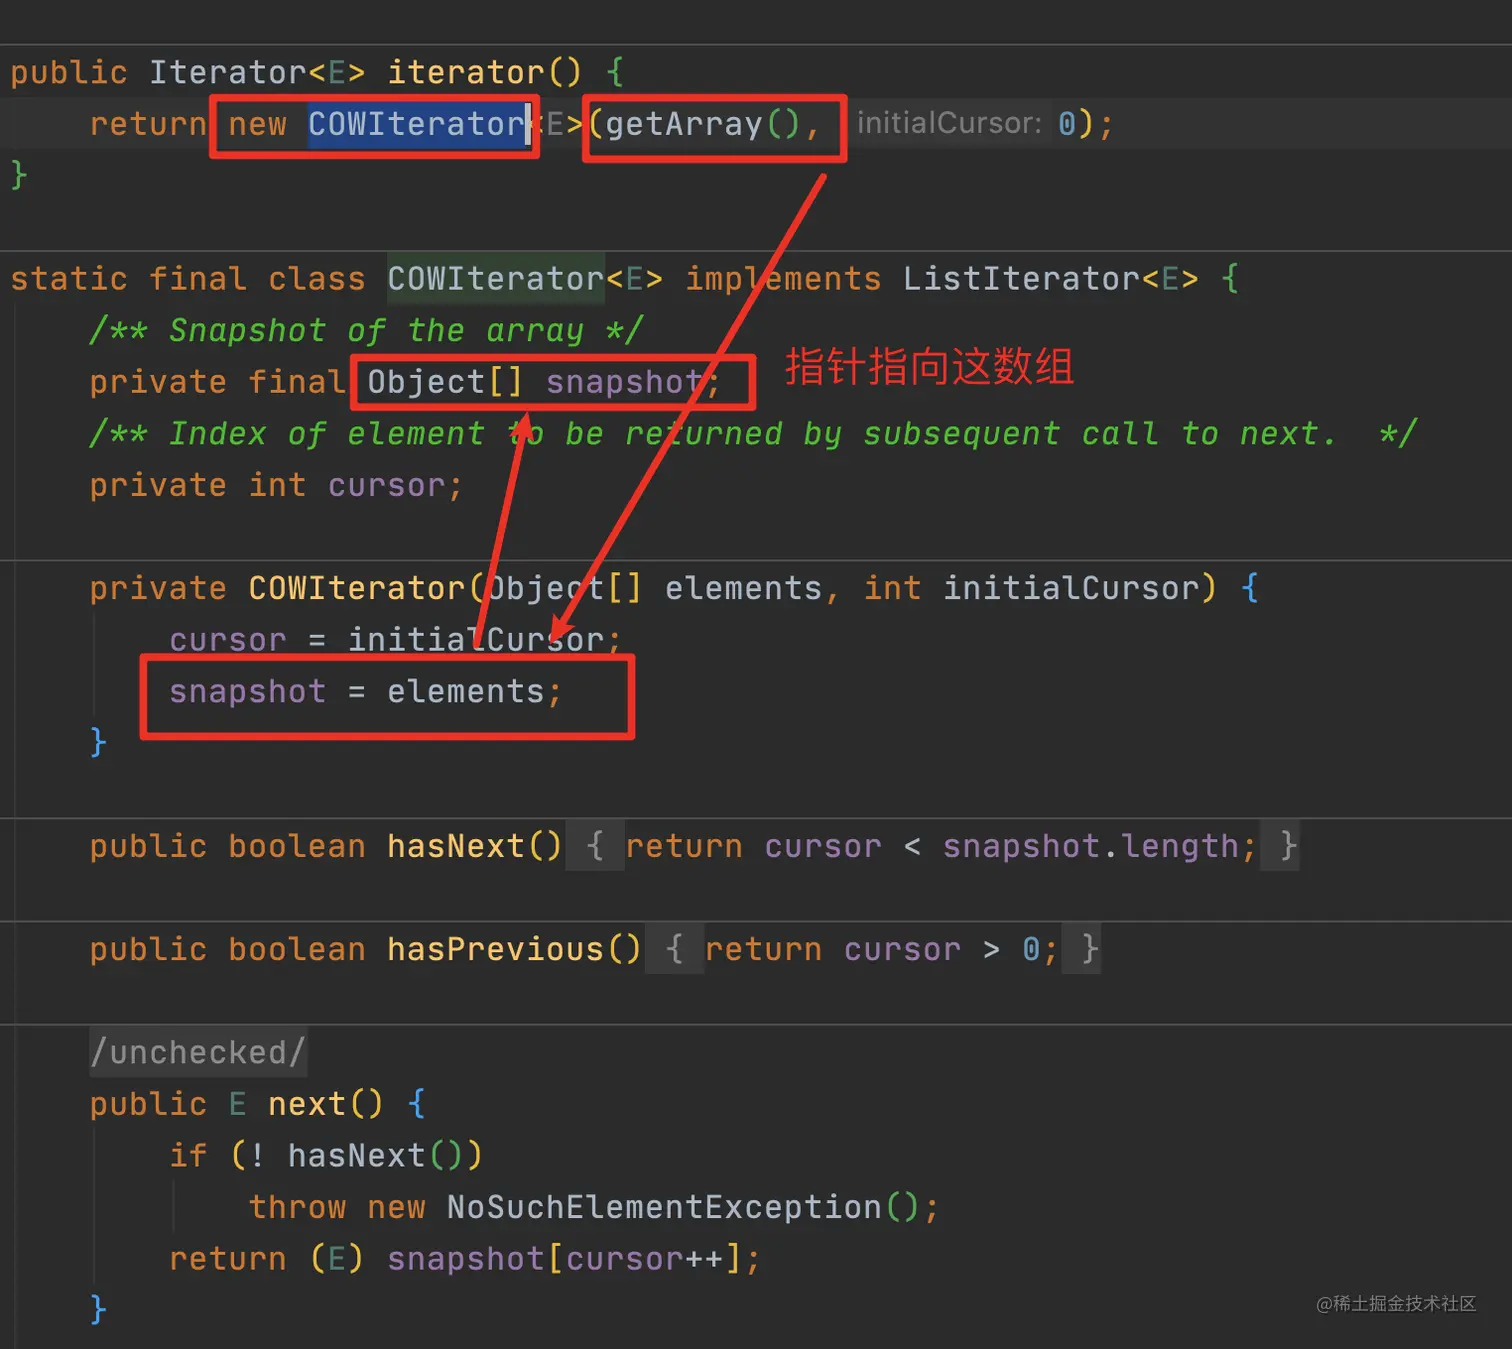
Task: Click the 'snapshot[cursor++]' return expression
Action: (x=564, y=1258)
